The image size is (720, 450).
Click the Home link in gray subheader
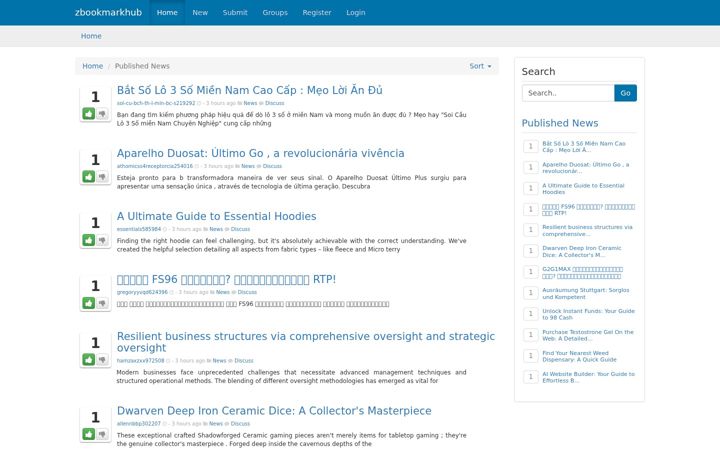click(91, 36)
